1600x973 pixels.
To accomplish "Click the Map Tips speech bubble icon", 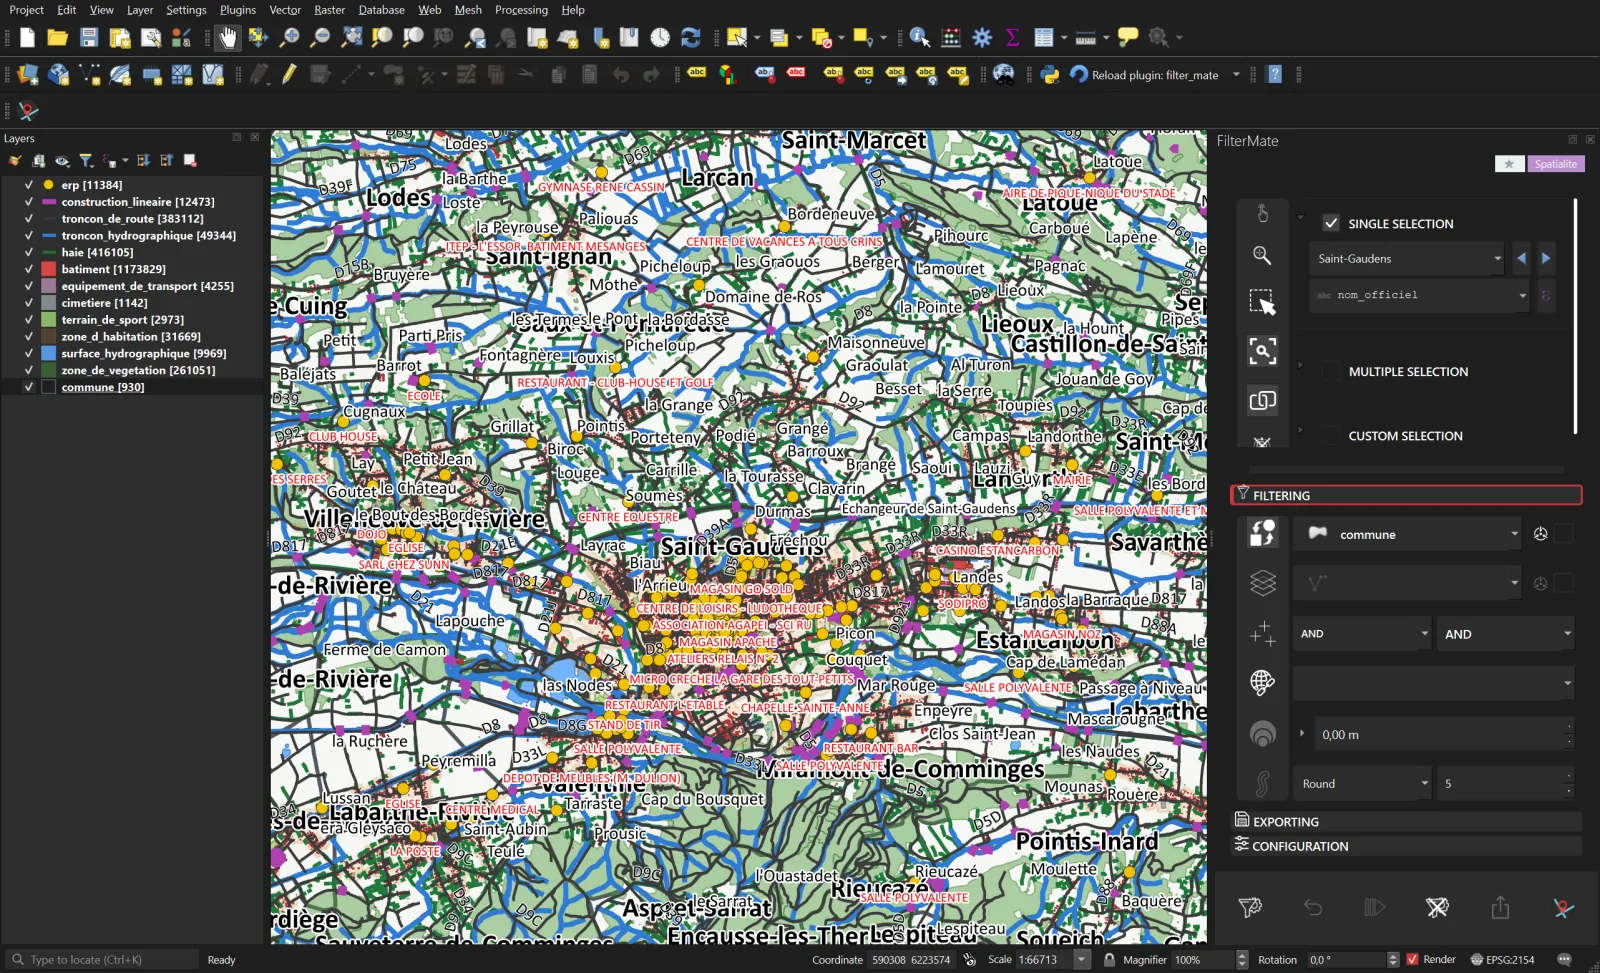I will pyautogui.click(x=1128, y=38).
